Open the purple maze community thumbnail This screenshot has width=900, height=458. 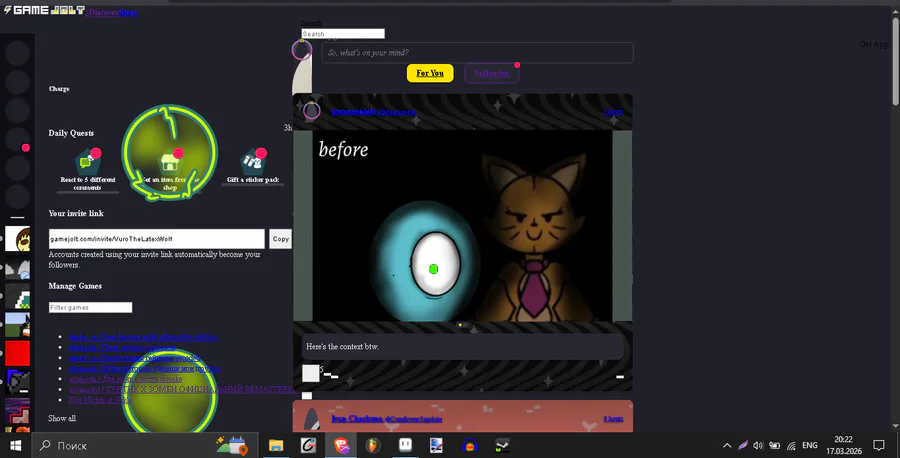[17, 411]
